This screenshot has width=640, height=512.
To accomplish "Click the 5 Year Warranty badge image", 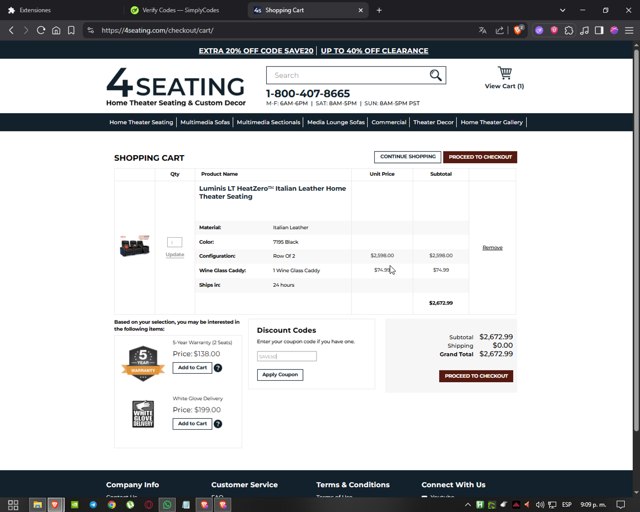I will 143,363.
